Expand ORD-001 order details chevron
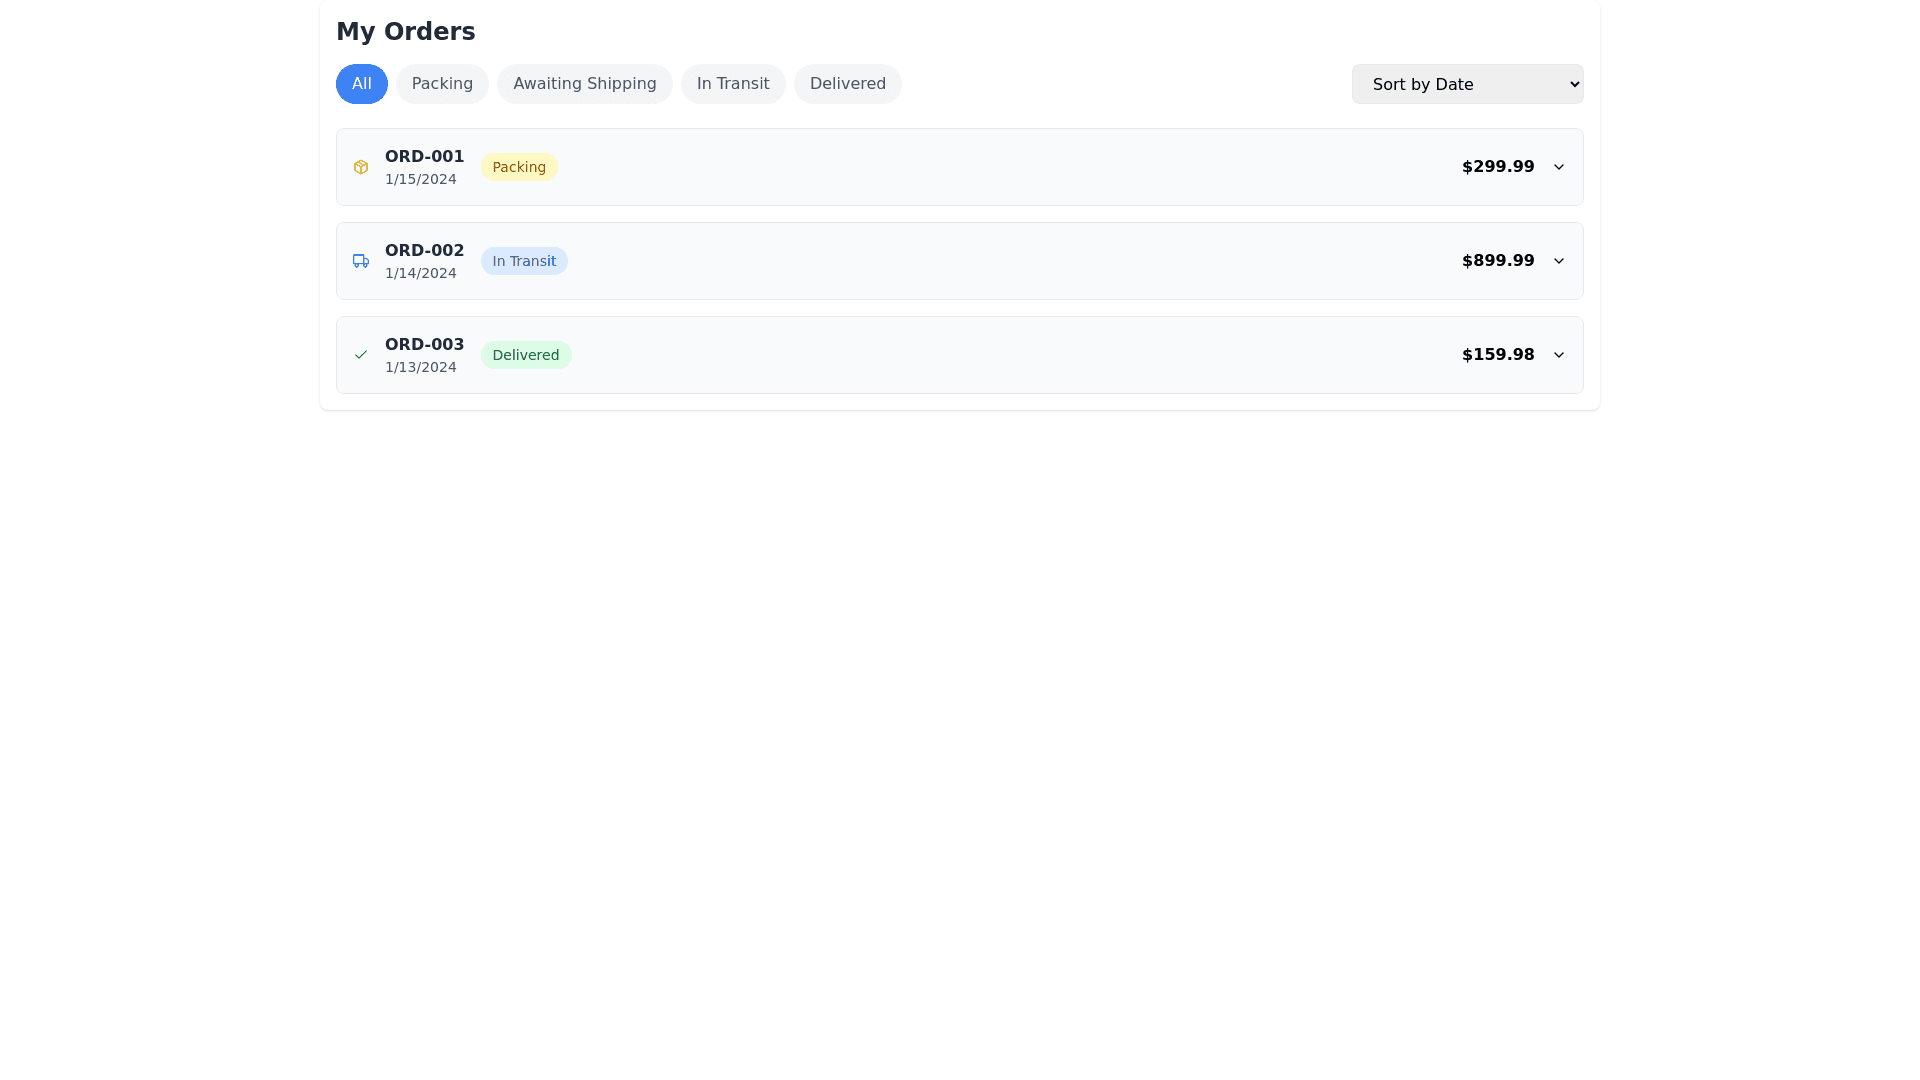This screenshot has width=1920, height=1080. click(1558, 167)
